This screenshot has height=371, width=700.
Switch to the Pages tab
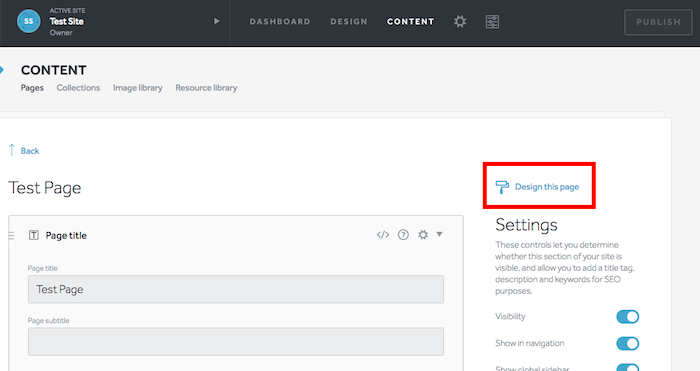click(32, 88)
